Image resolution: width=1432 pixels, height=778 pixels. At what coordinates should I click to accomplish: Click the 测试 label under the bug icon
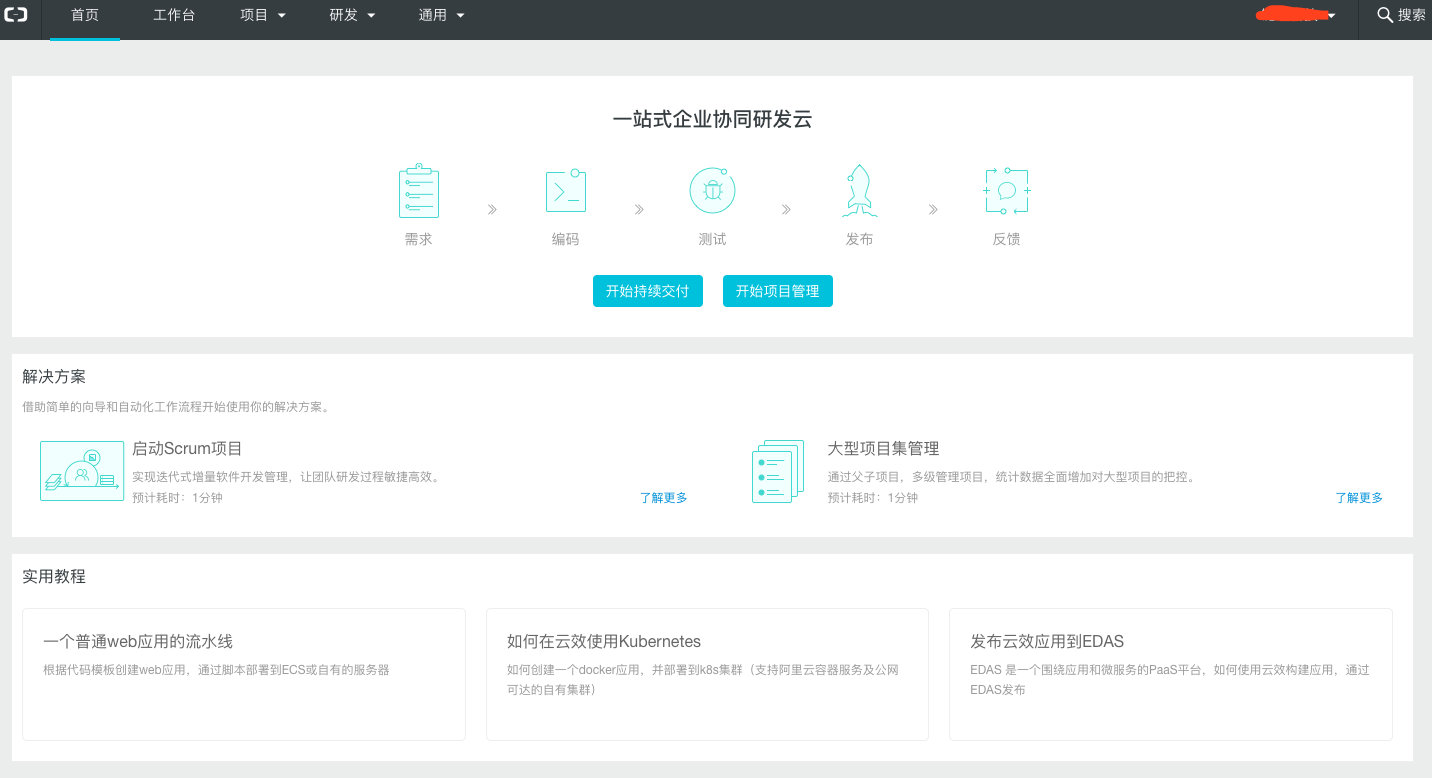(712, 240)
